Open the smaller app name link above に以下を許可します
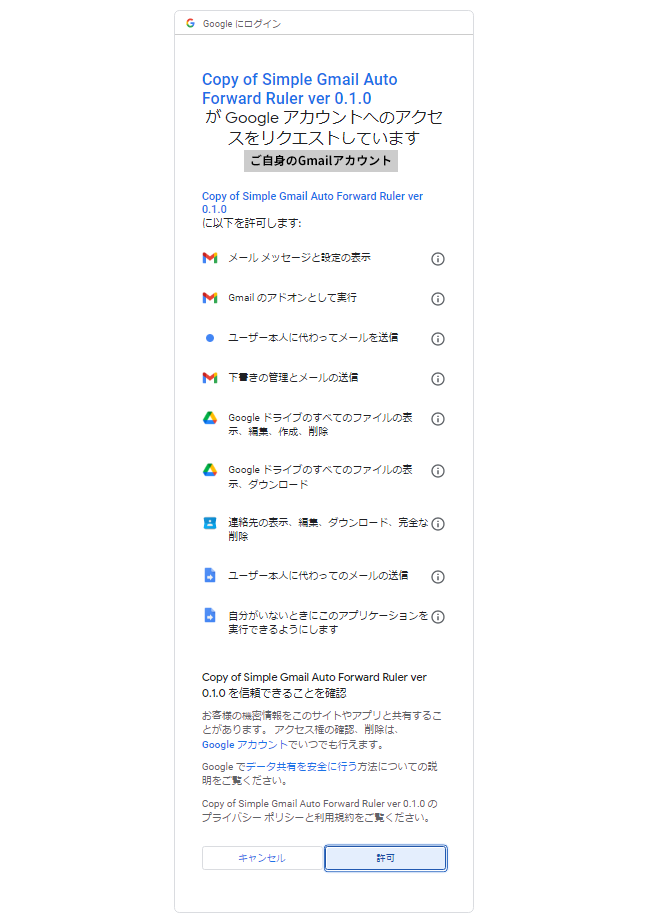This screenshot has width=648, height=921. (x=312, y=203)
